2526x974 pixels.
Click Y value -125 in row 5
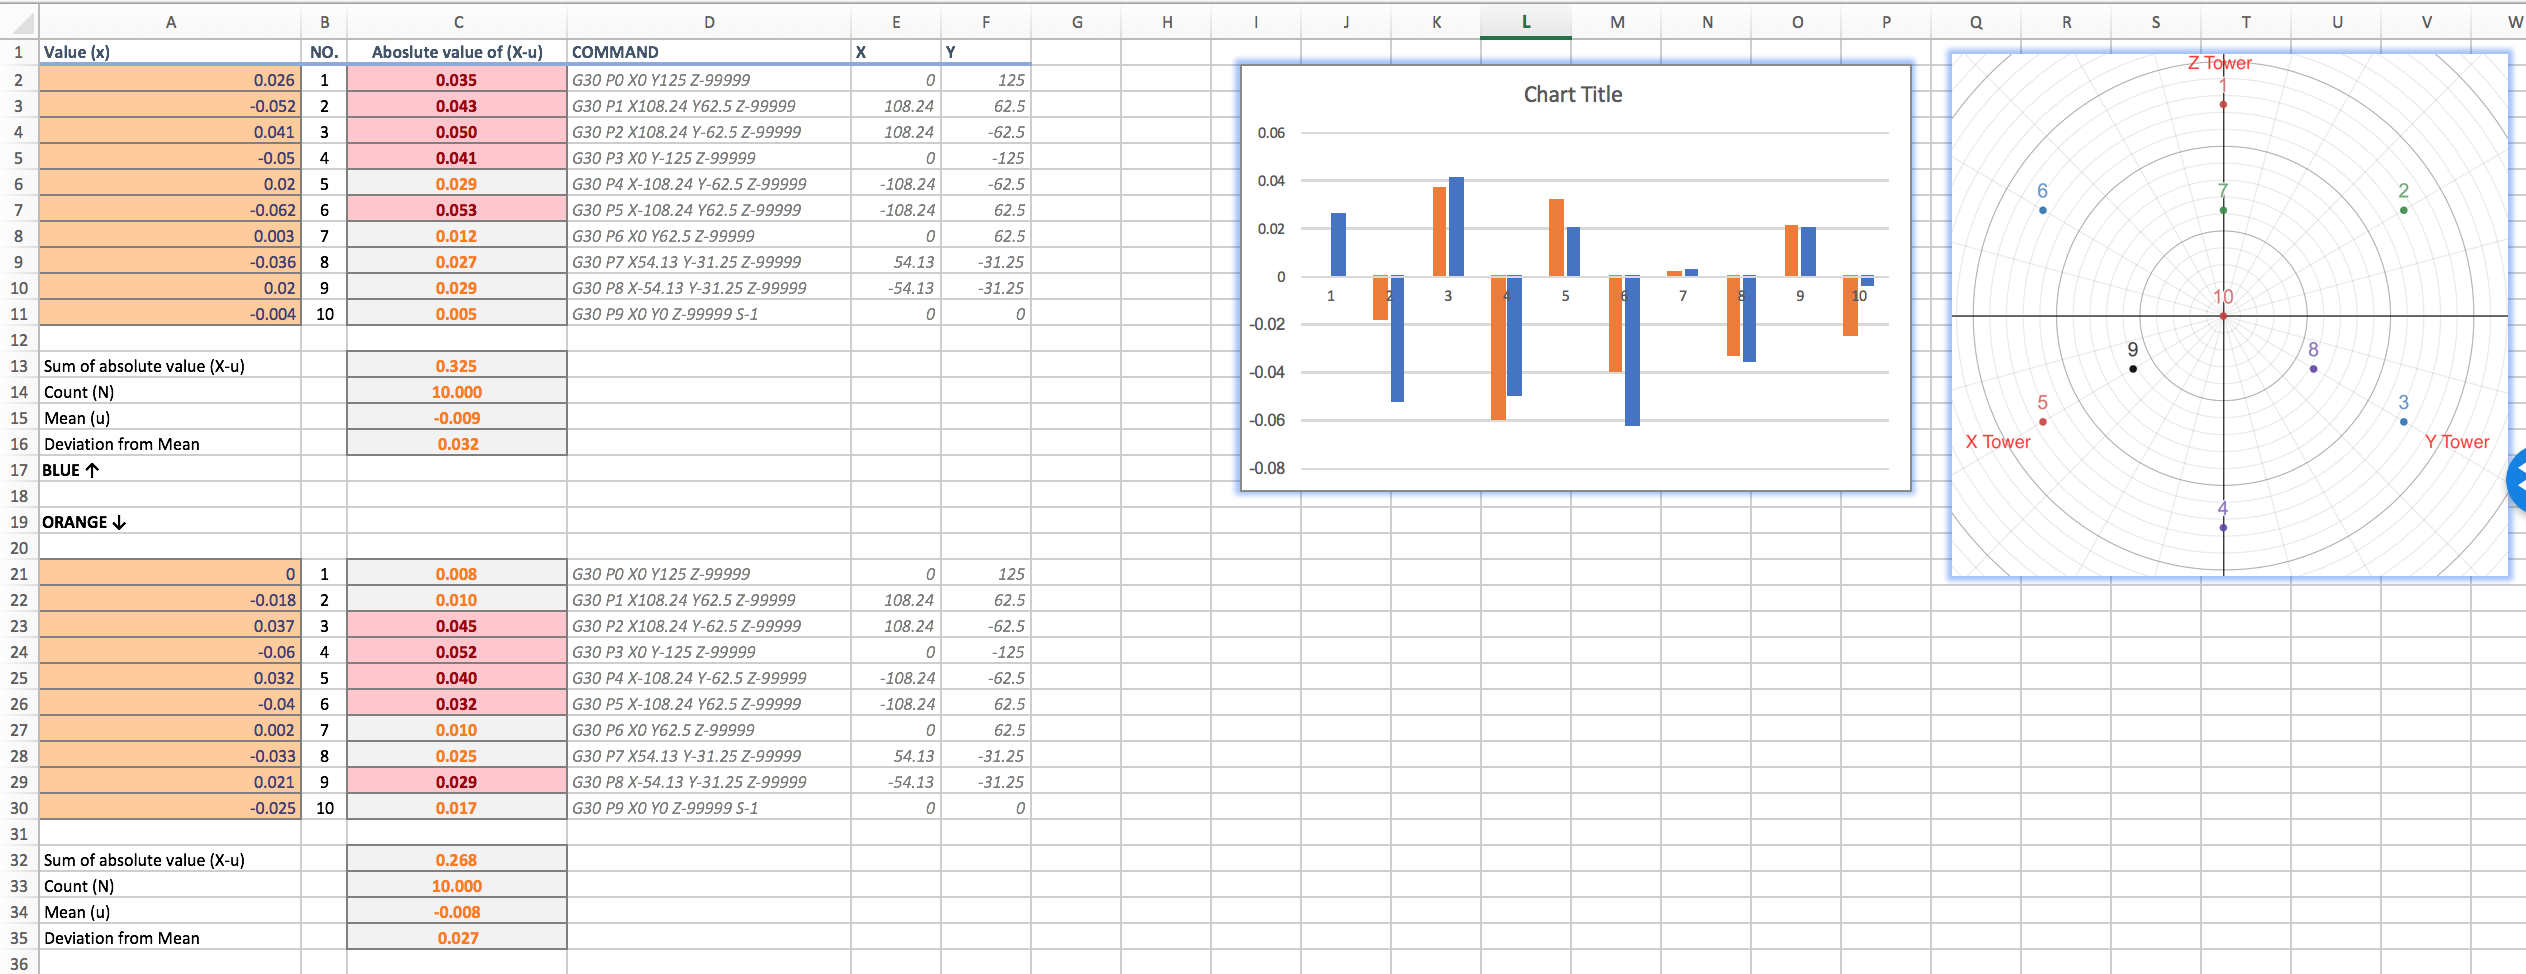pos(986,158)
